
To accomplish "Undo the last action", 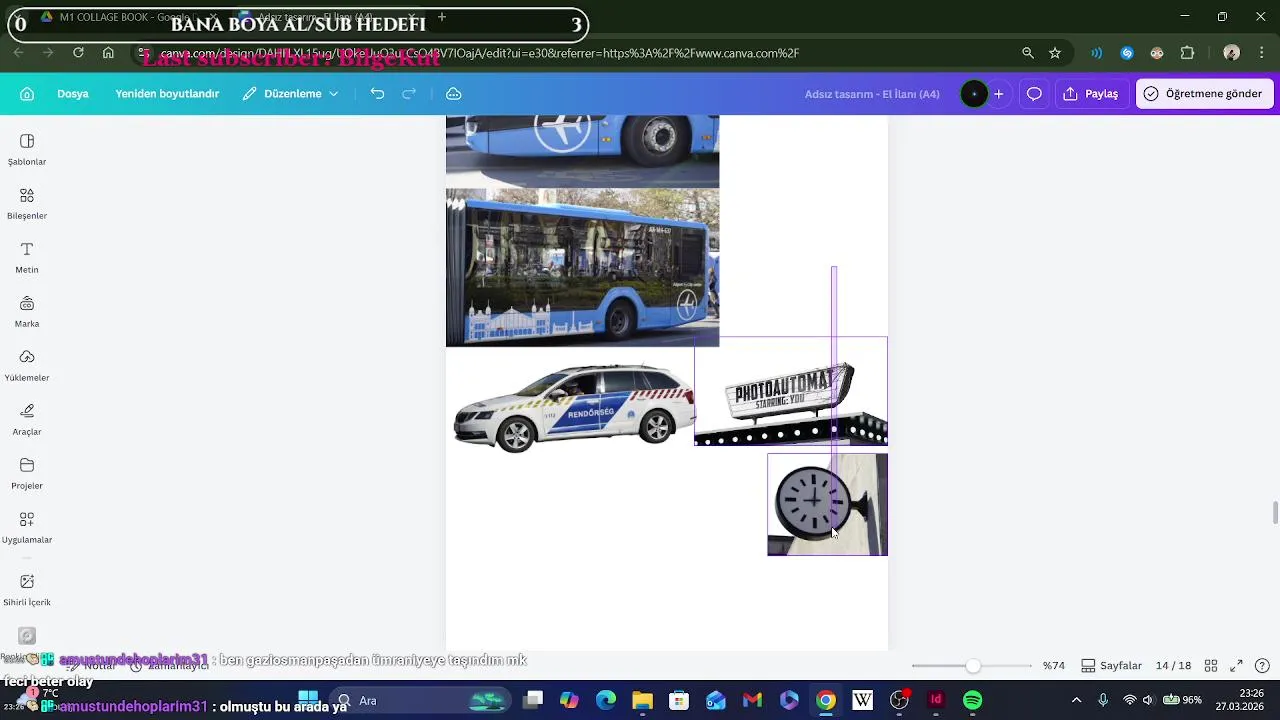I will (x=377, y=94).
